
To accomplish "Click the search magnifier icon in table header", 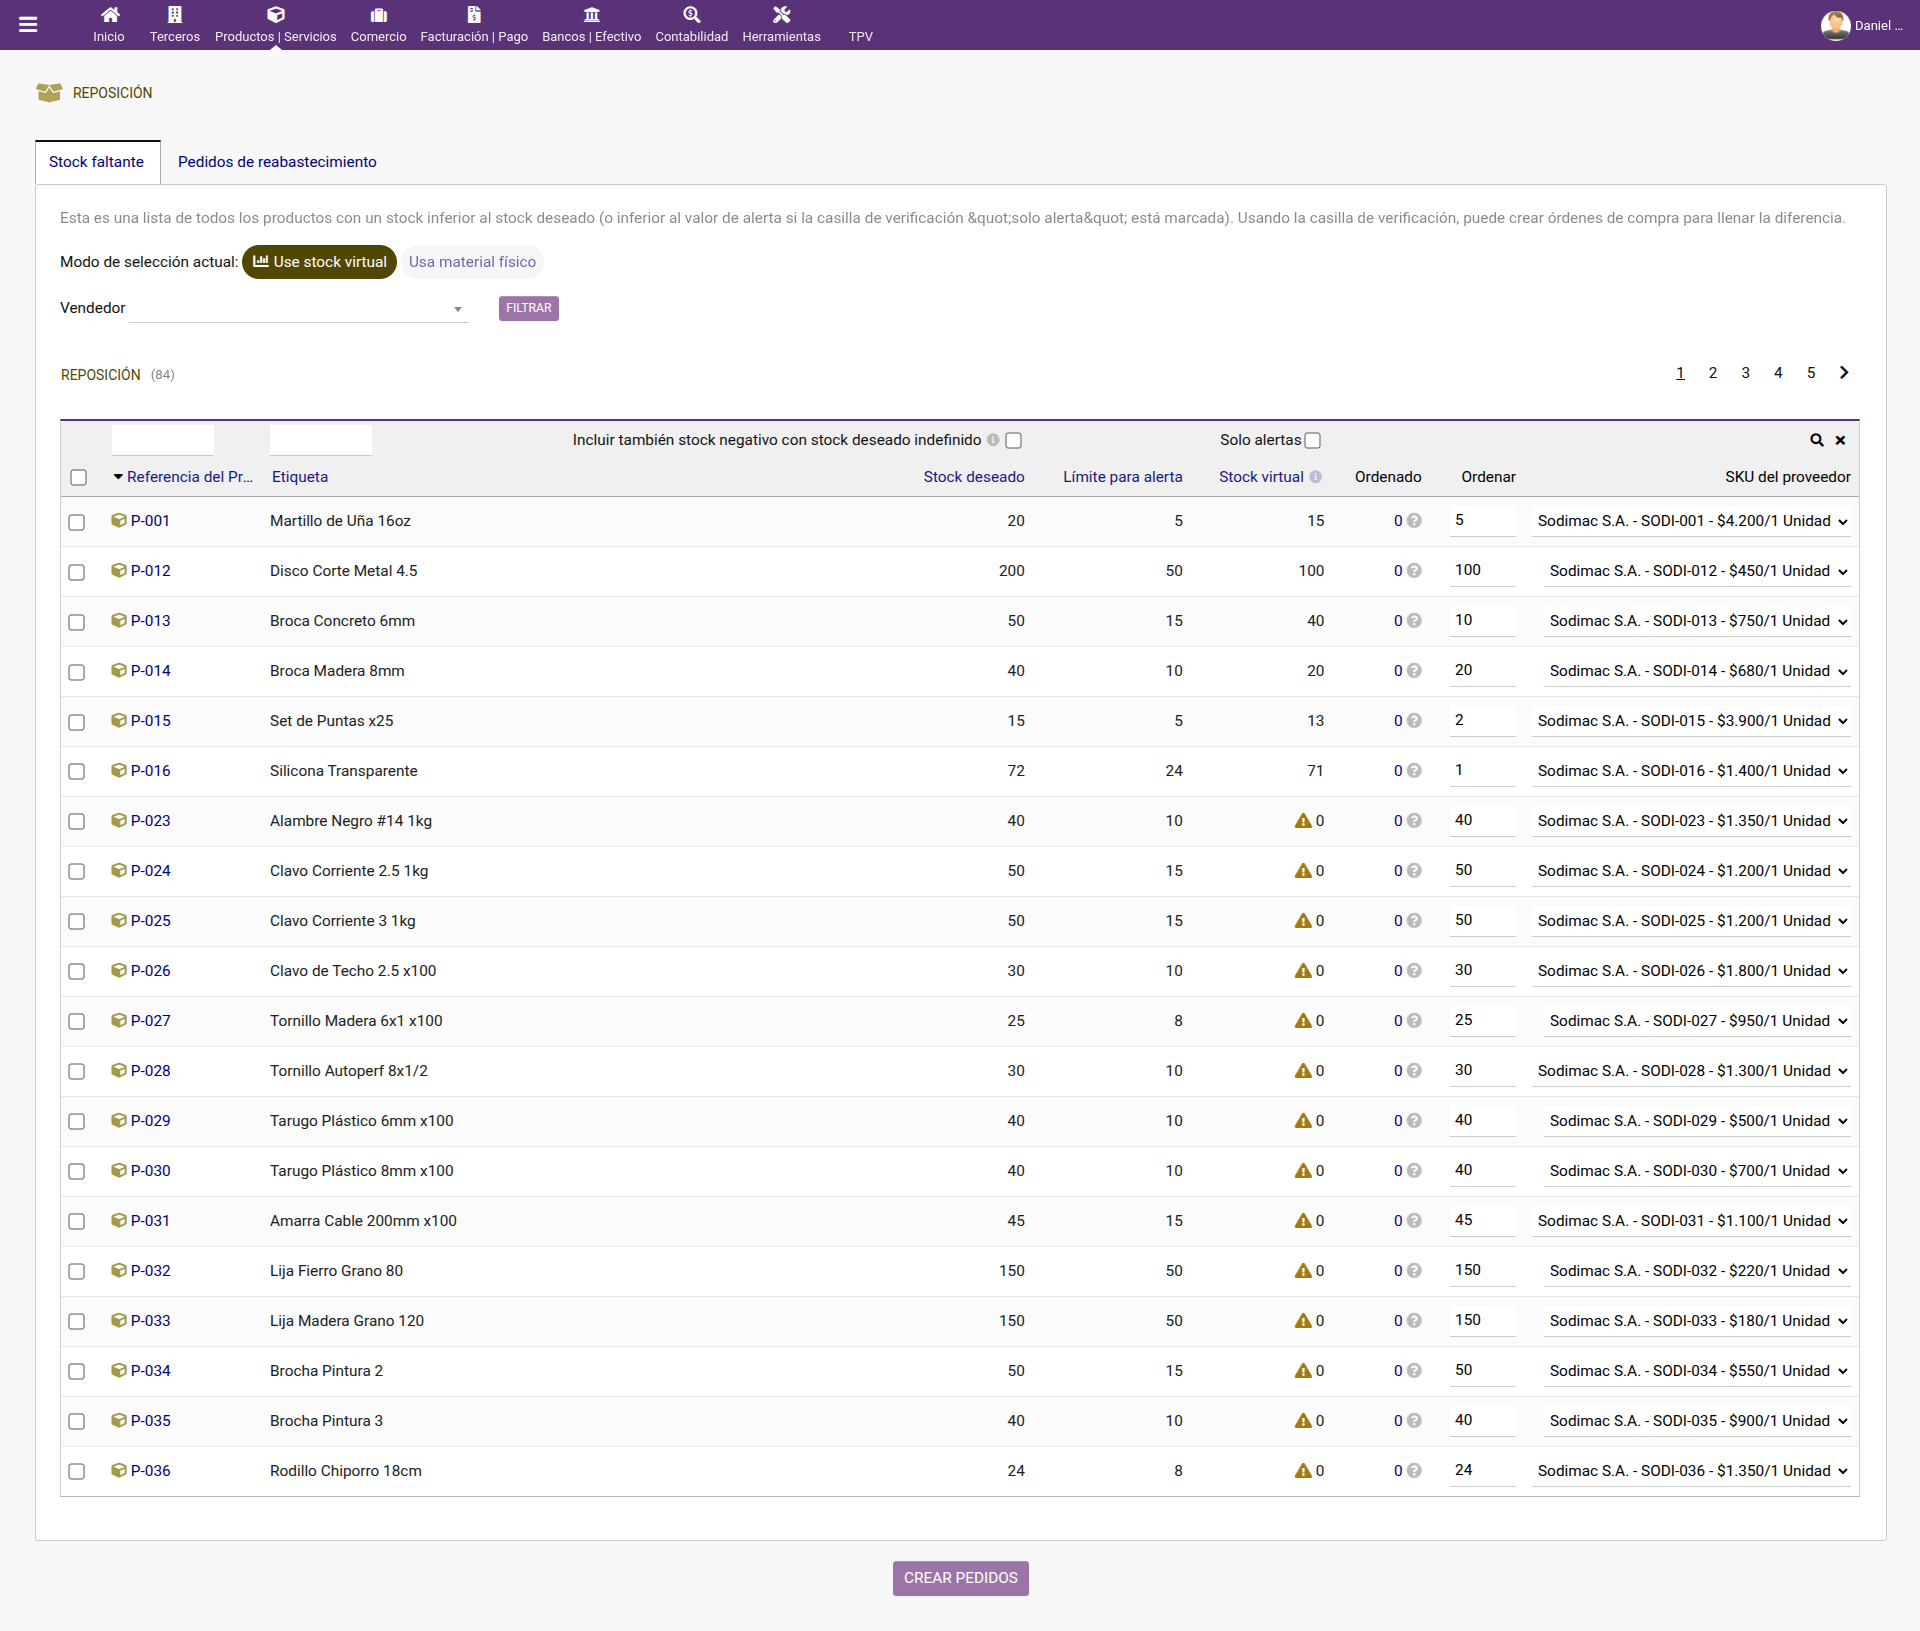I will coord(1817,440).
